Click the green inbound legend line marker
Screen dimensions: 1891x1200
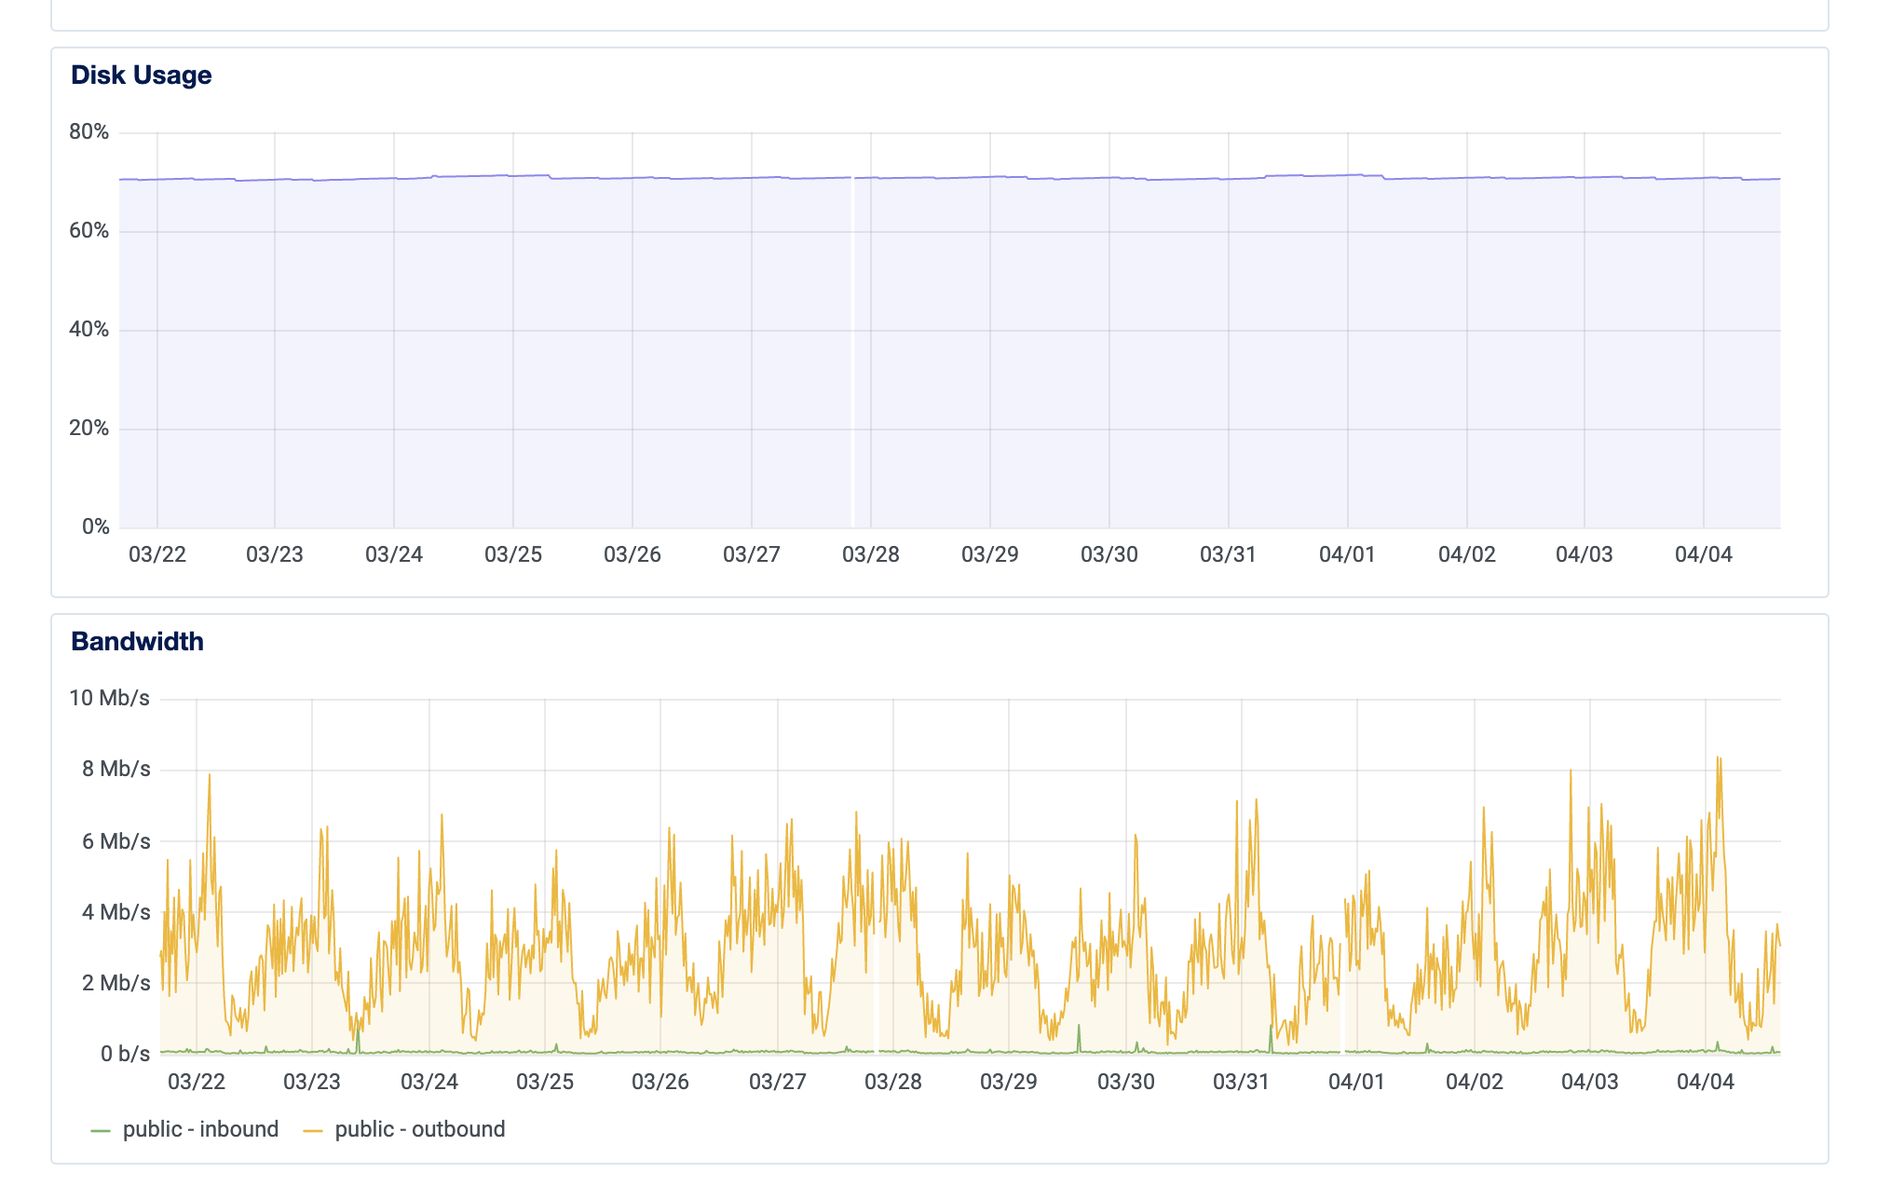100,1131
